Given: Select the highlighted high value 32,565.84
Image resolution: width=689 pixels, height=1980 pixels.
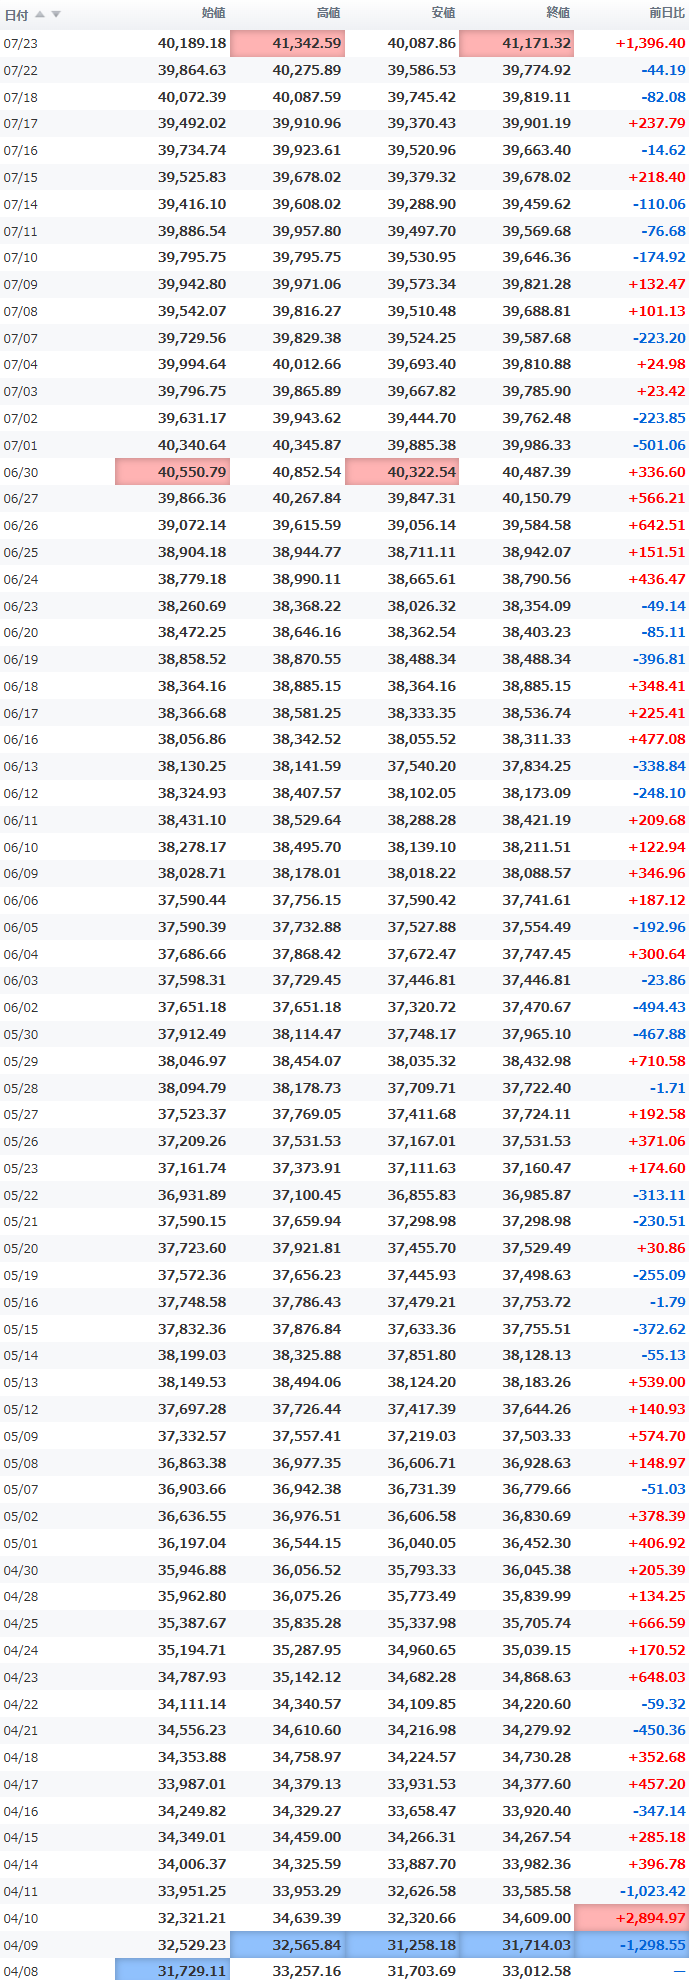Looking at the screenshot, I should pos(287,1945).
